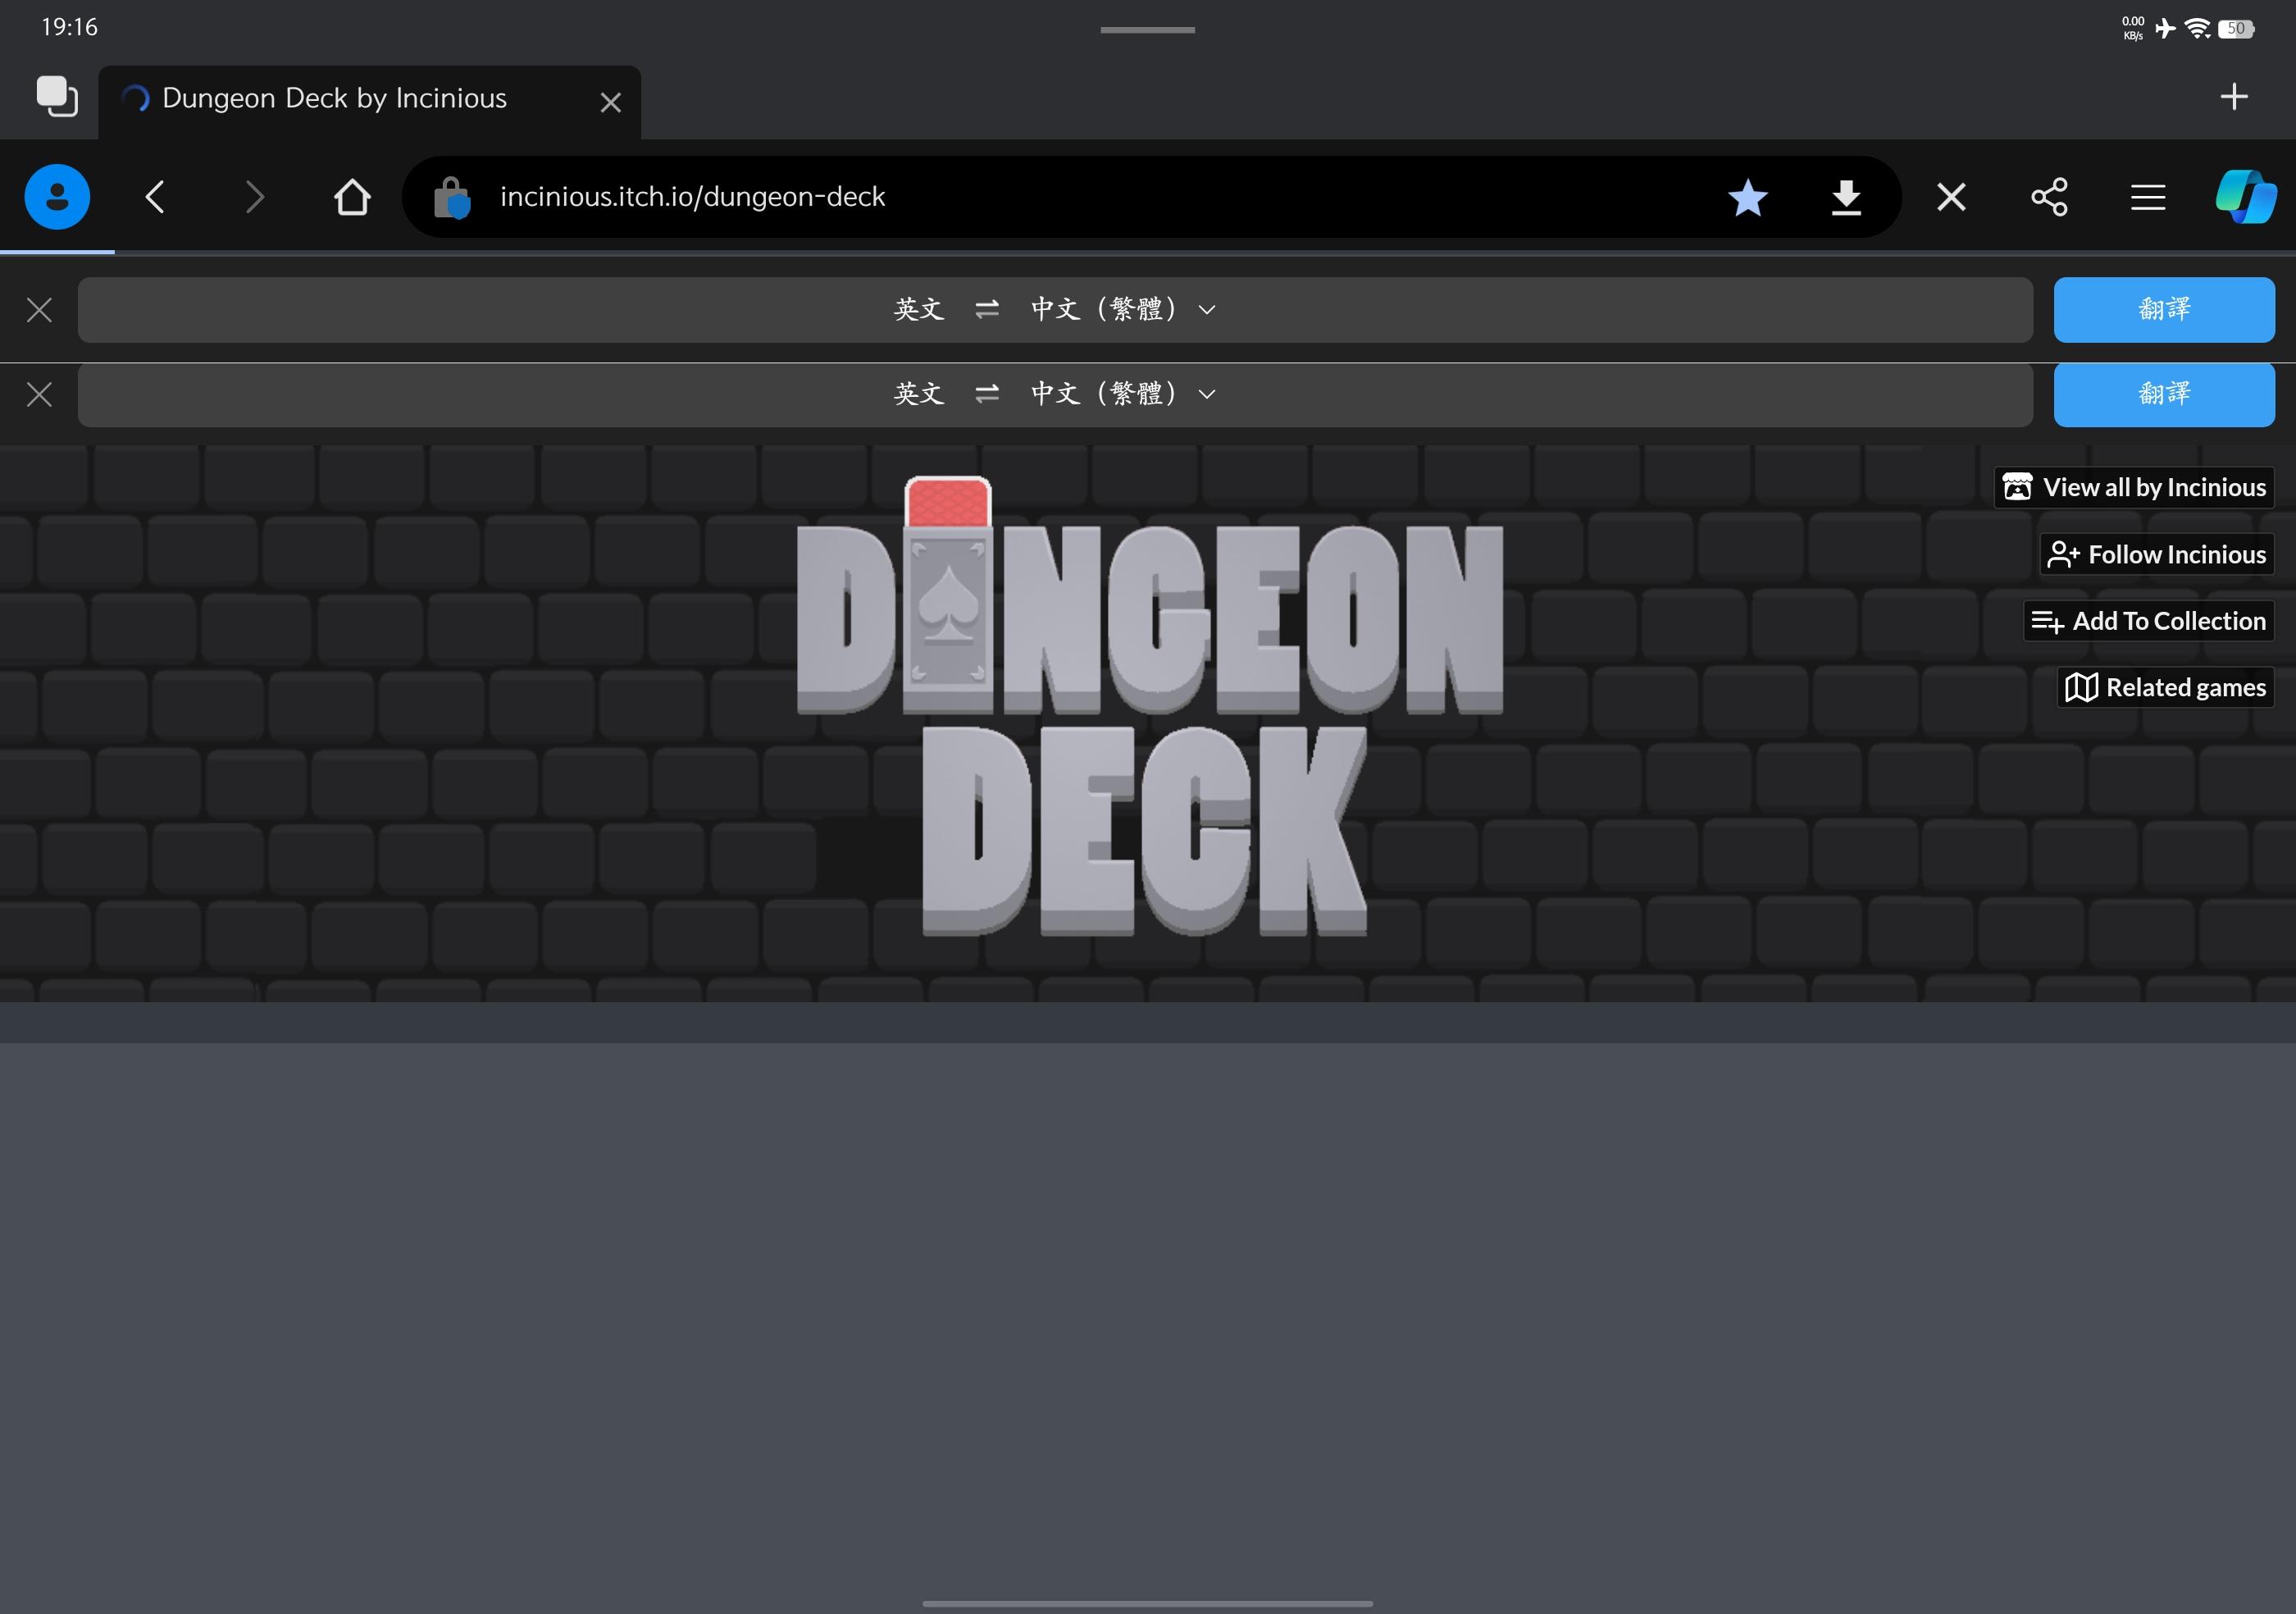Toggle the bookmark star for this page
This screenshot has width=2296, height=1614.
pos(1747,197)
